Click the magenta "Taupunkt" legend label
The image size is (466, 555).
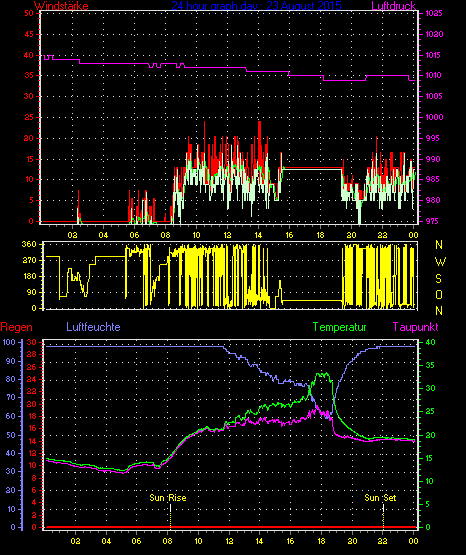pos(415,327)
